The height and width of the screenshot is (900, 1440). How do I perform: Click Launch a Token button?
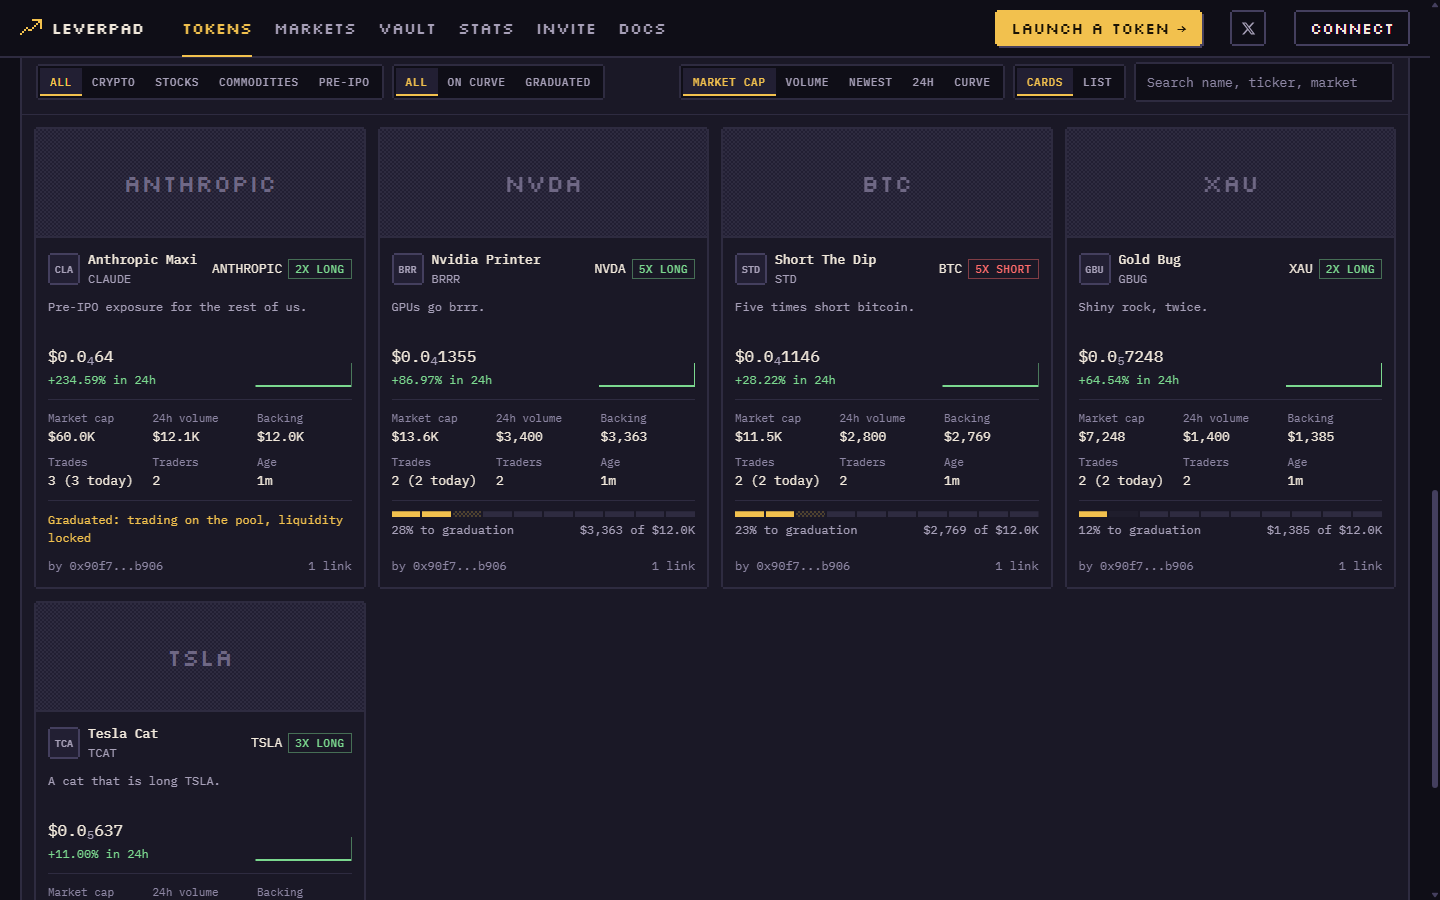[1099, 28]
